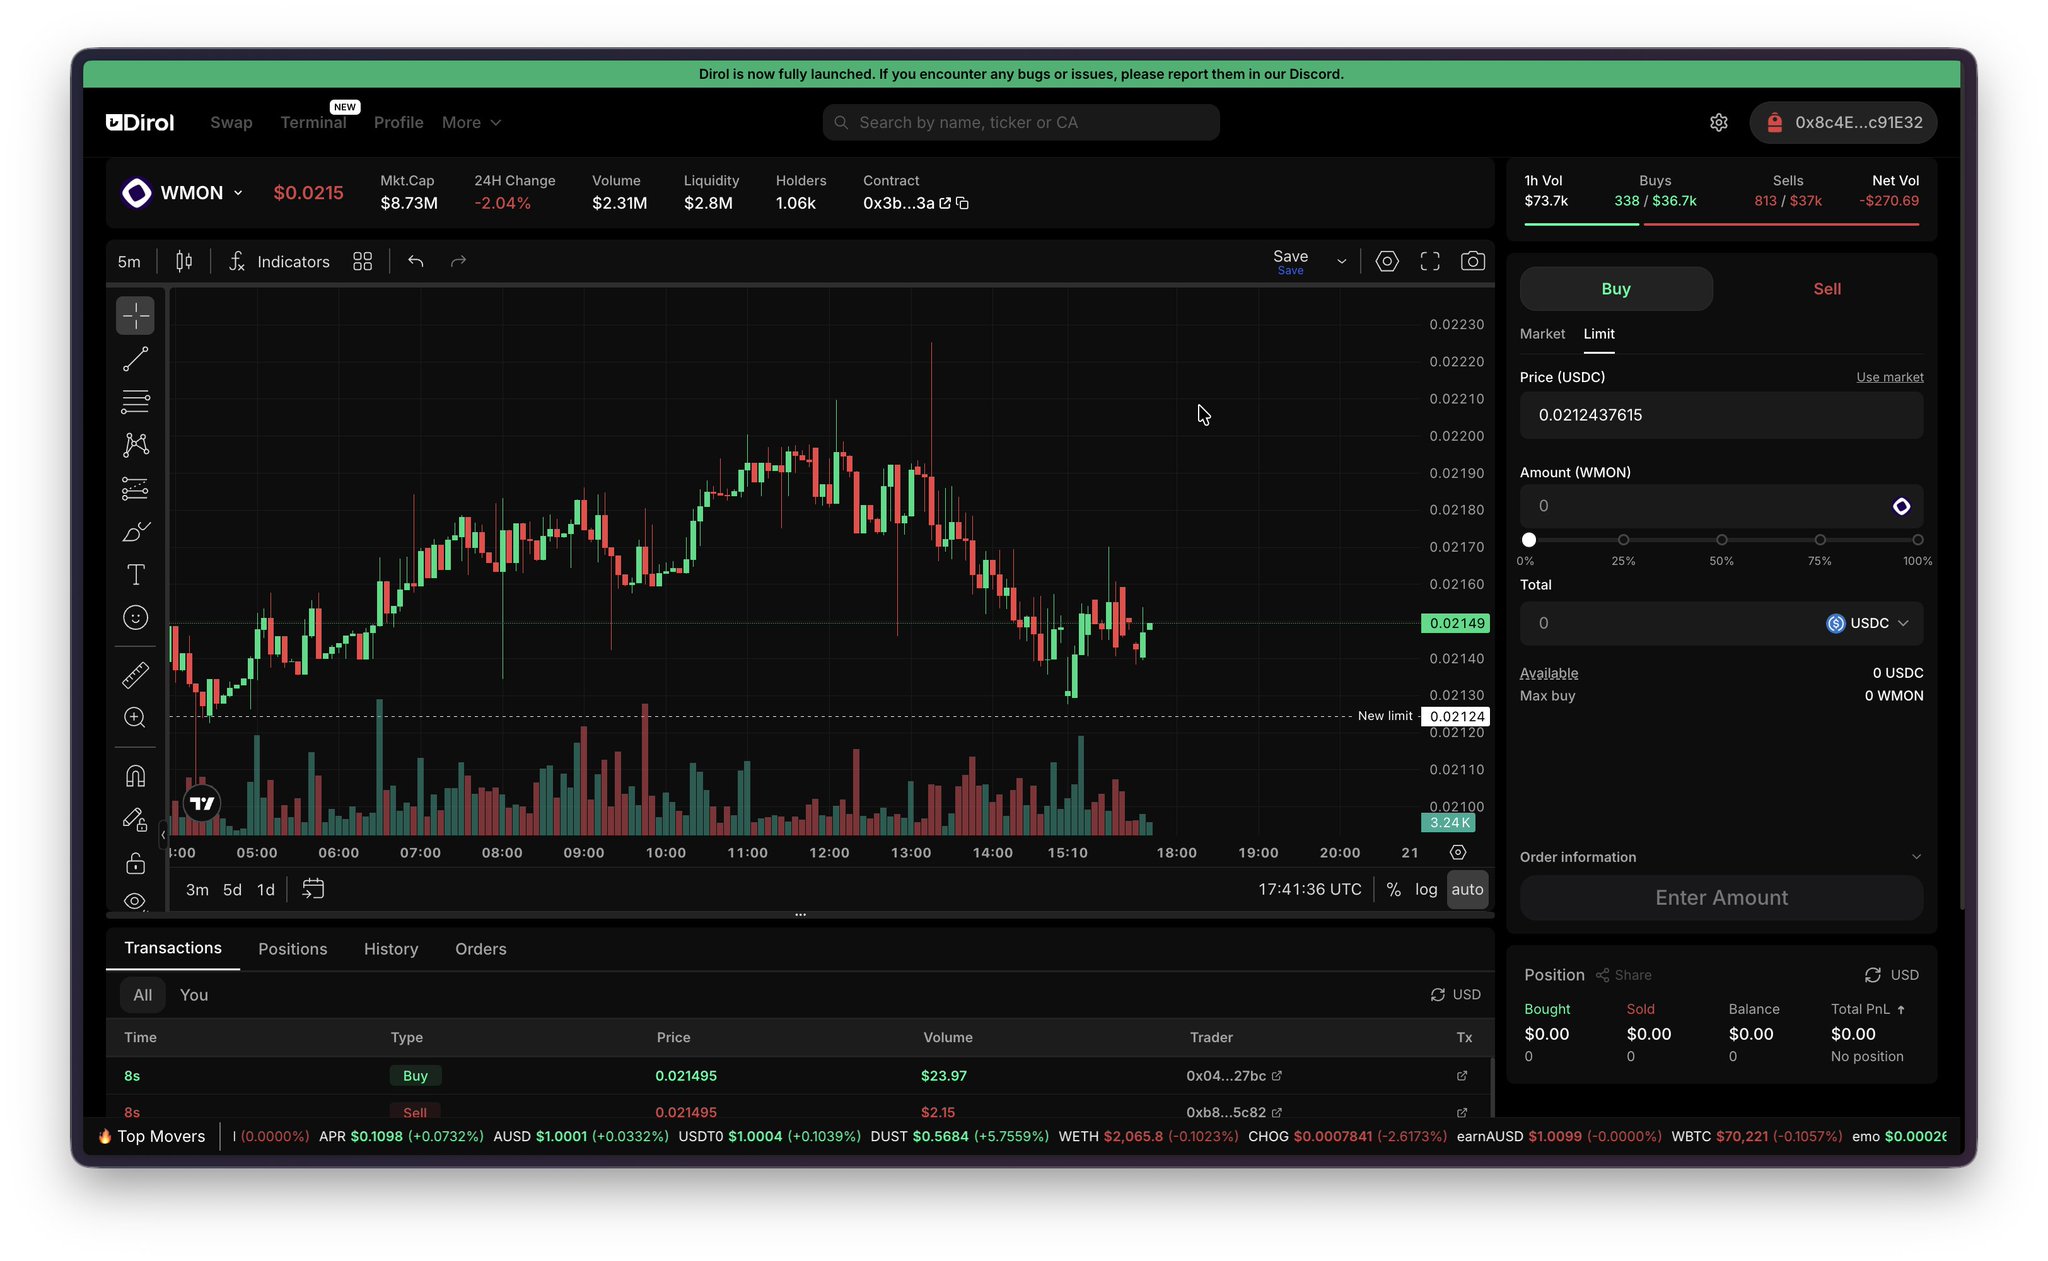Switch to the Positions tab
The image size is (2048, 1261).
(292, 949)
